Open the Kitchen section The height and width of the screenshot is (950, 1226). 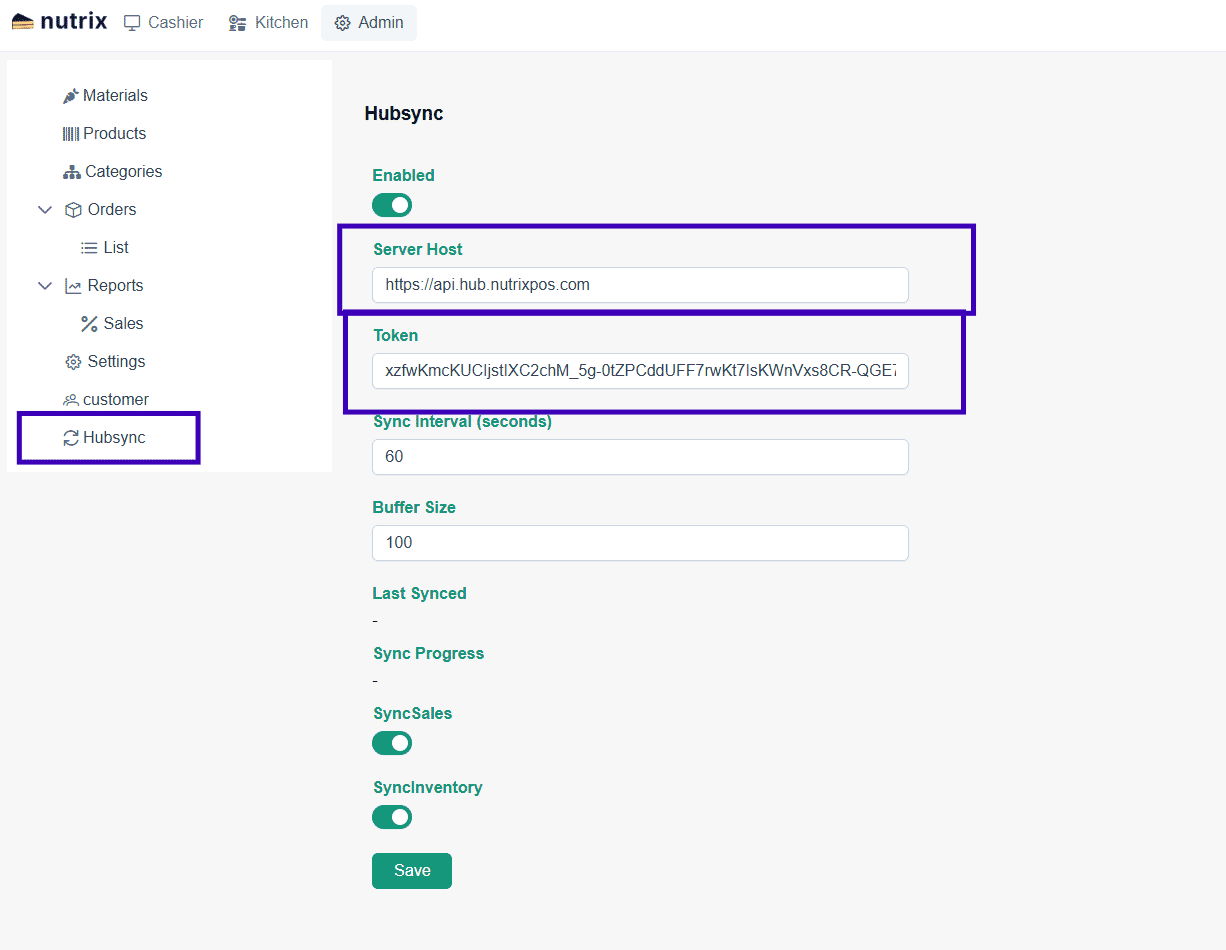click(x=266, y=22)
